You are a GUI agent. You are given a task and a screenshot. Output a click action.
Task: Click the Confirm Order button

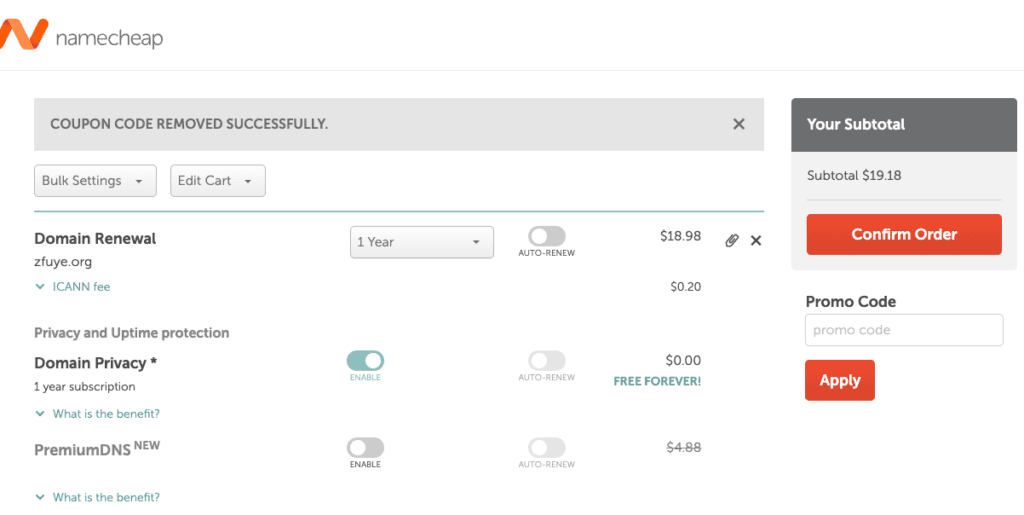click(904, 234)
